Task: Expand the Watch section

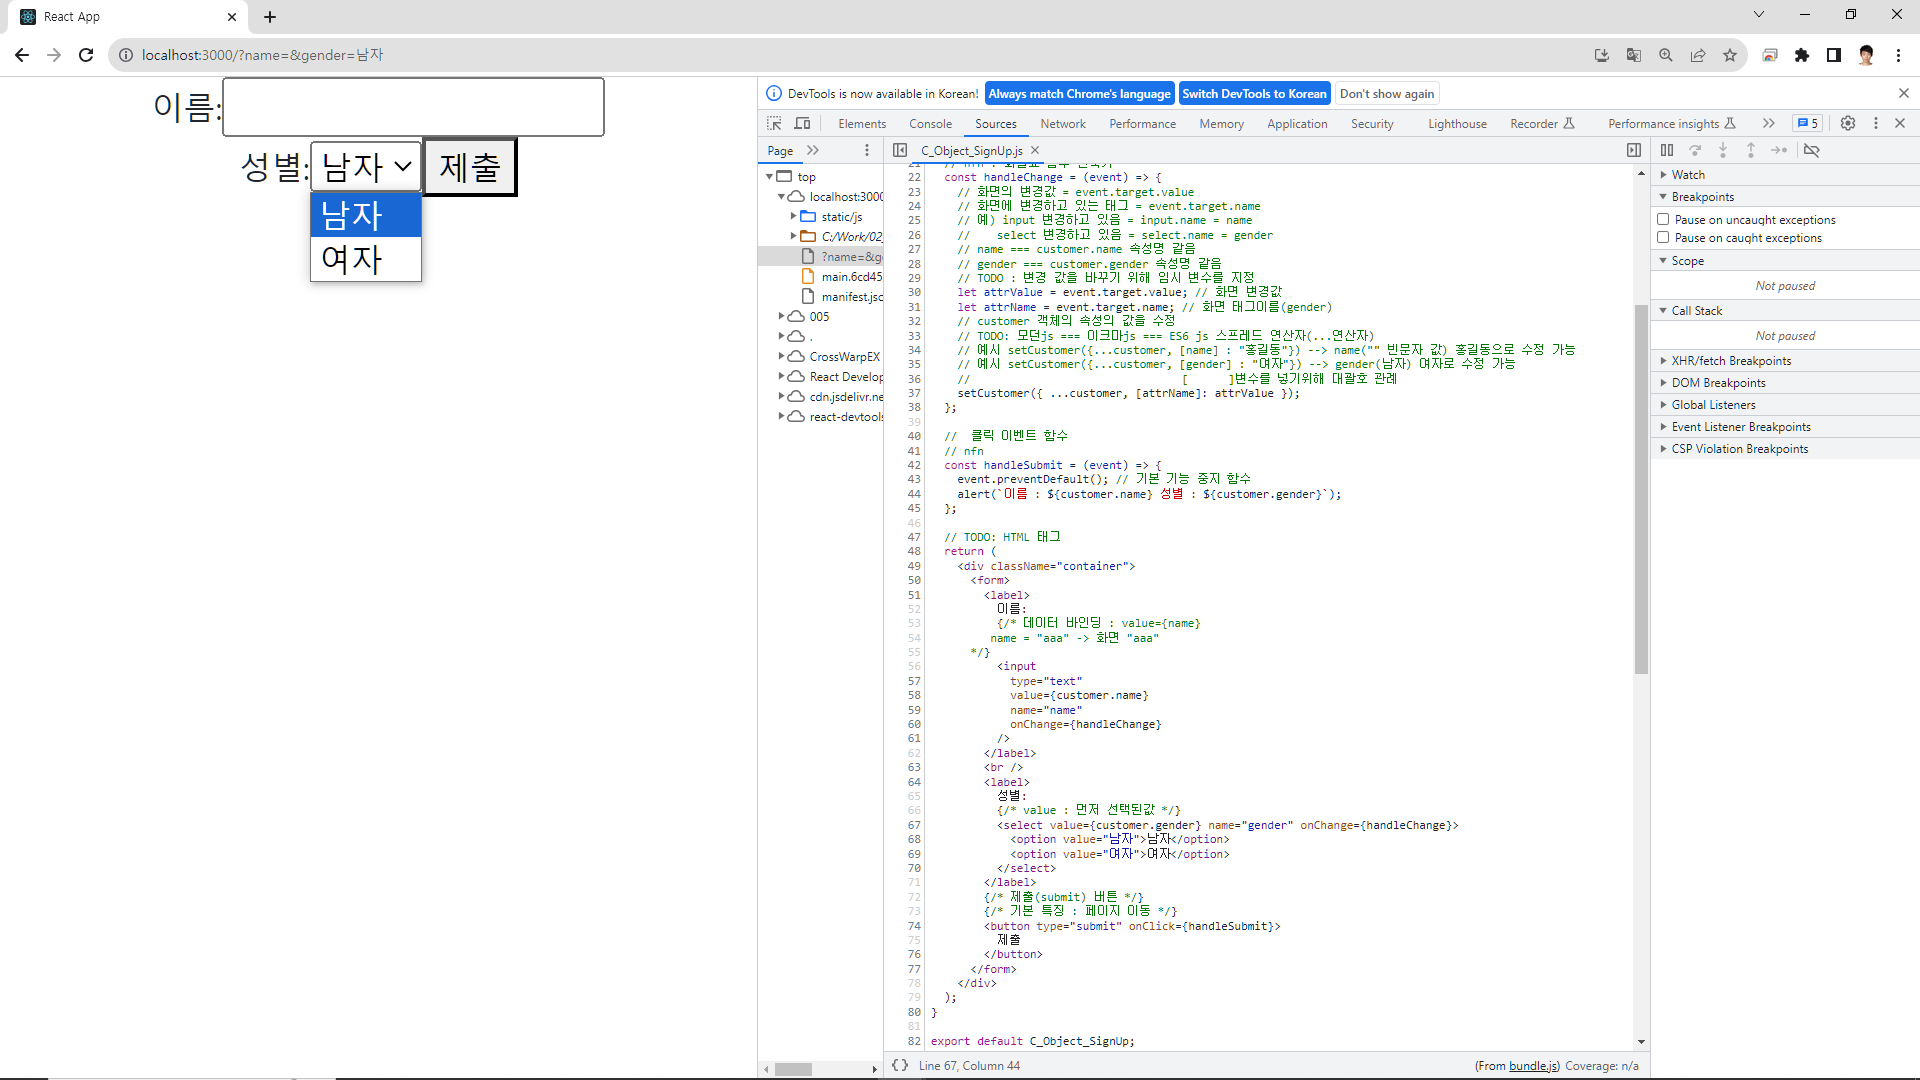Action: coord(1785,175)
